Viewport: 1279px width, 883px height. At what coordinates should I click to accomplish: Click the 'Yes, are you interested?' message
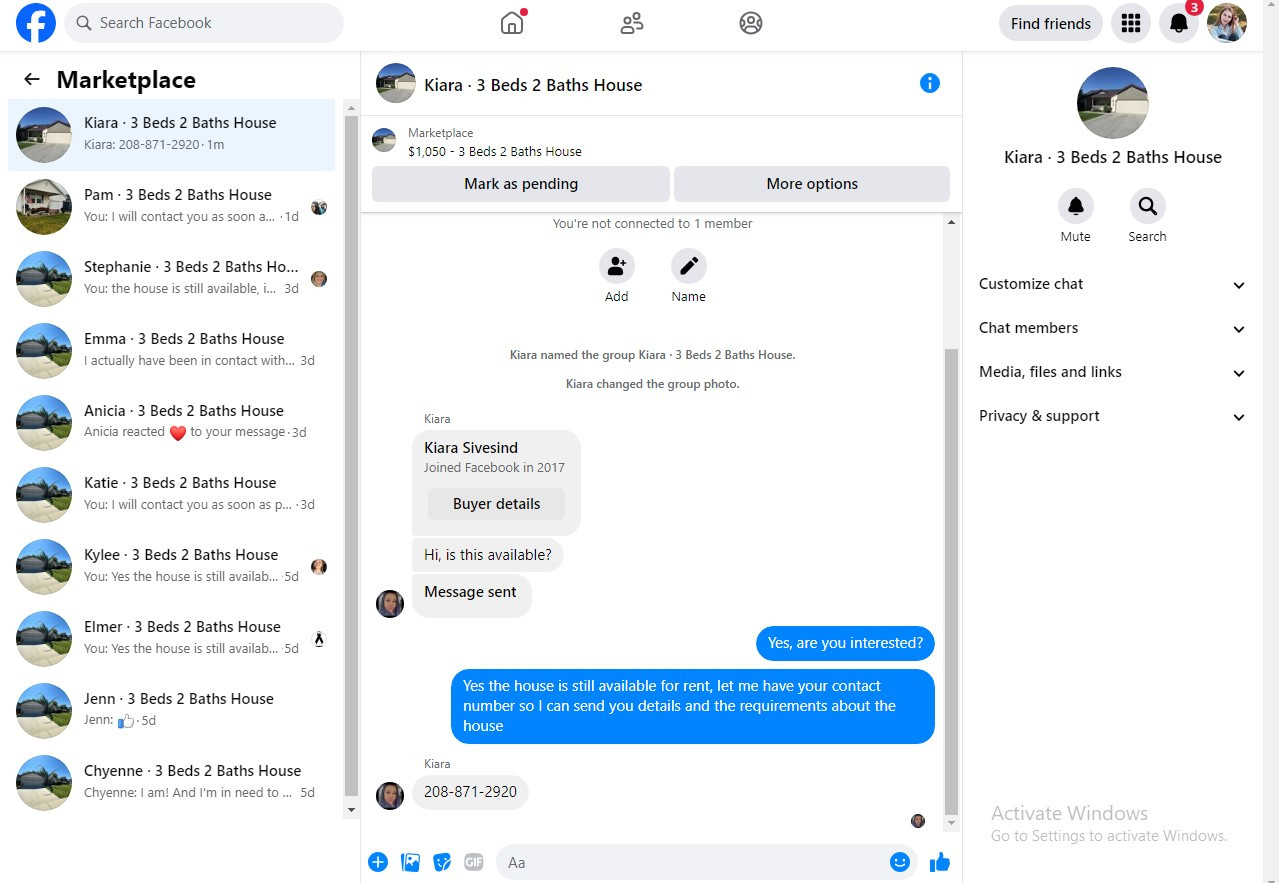(x=845, y=643)
